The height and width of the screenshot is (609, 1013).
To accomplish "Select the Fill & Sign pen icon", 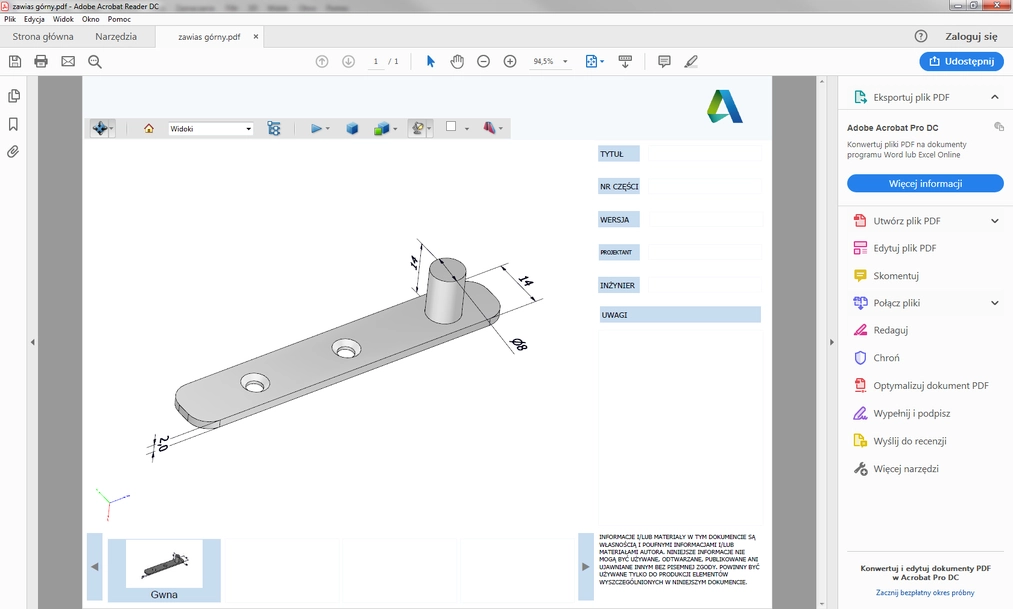I will (690, 61).
